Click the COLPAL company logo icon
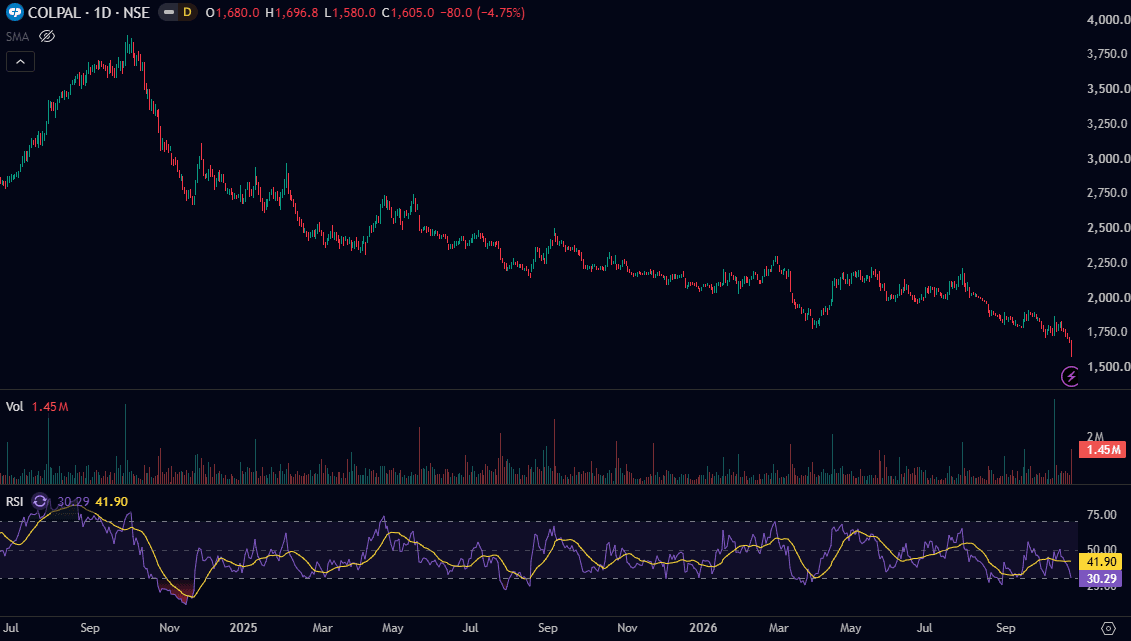The image size is (1131, 641). (x=14, y=12)
